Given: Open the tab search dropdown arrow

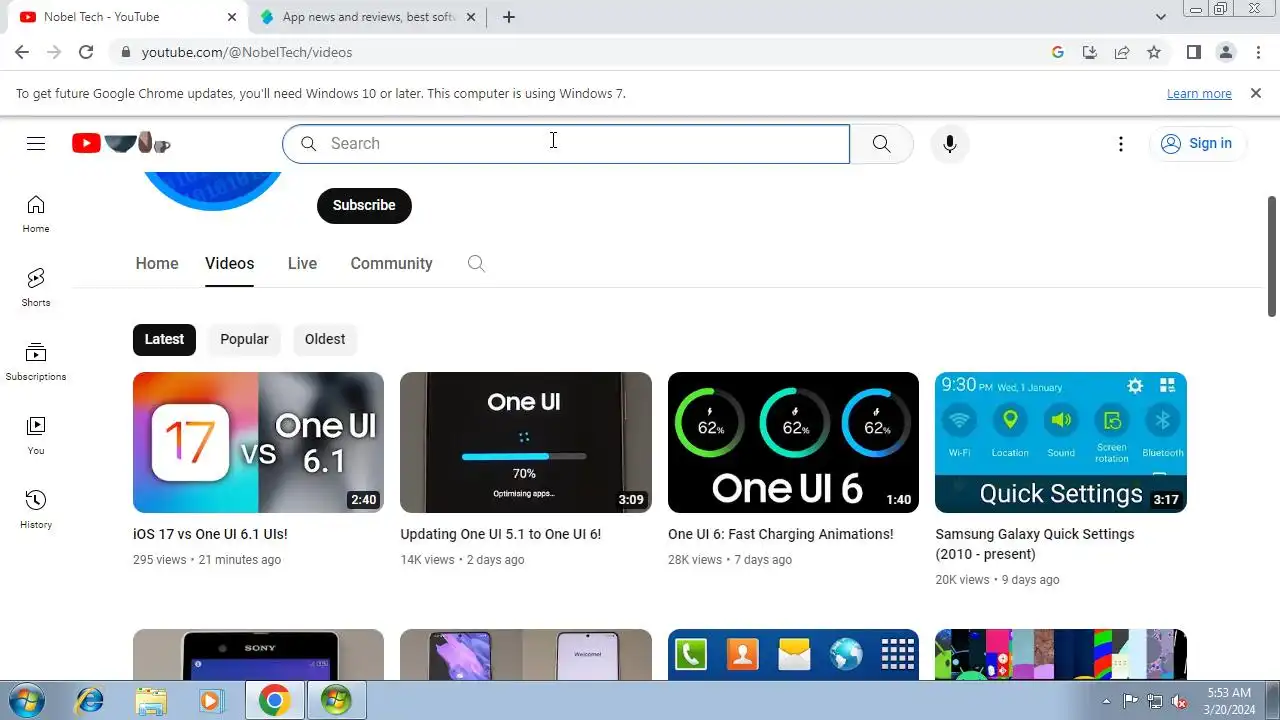Looking at the screenshot, I should pos(1161,17).
